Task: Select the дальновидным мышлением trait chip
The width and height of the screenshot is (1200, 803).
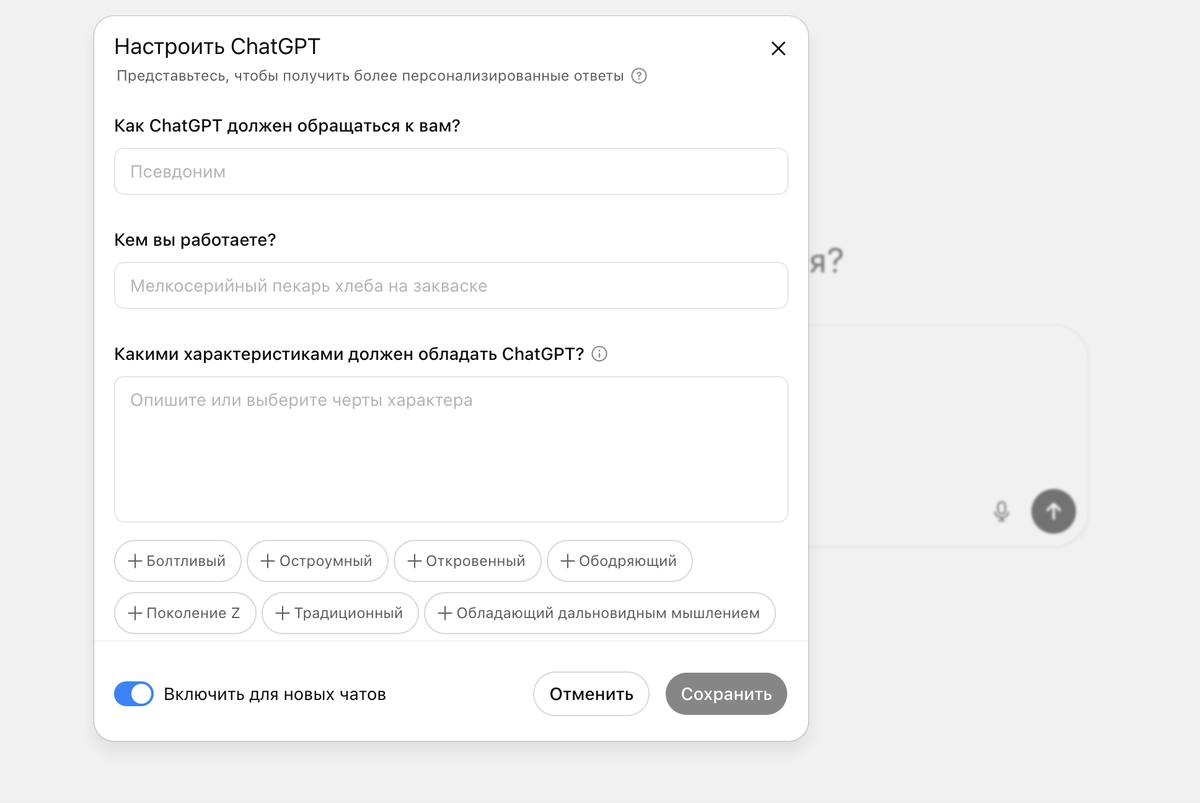Action: 599,613
